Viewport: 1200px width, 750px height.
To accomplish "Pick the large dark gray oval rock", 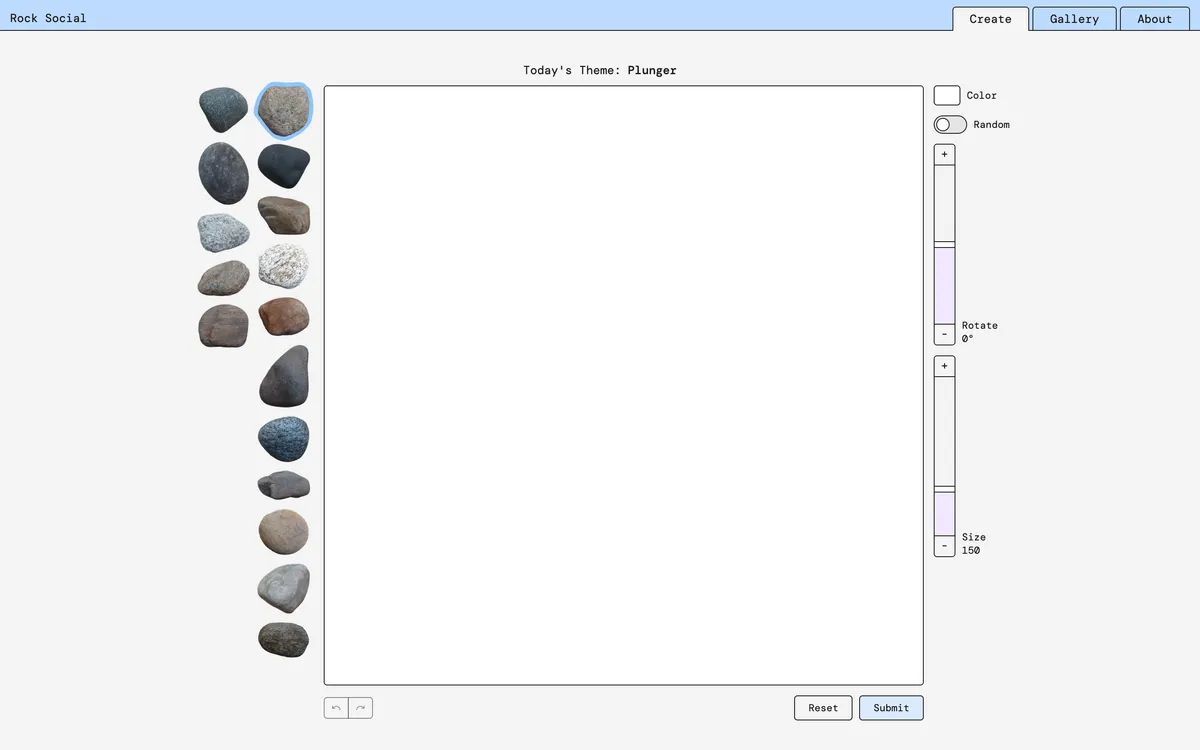I will (x=223, y=173).
